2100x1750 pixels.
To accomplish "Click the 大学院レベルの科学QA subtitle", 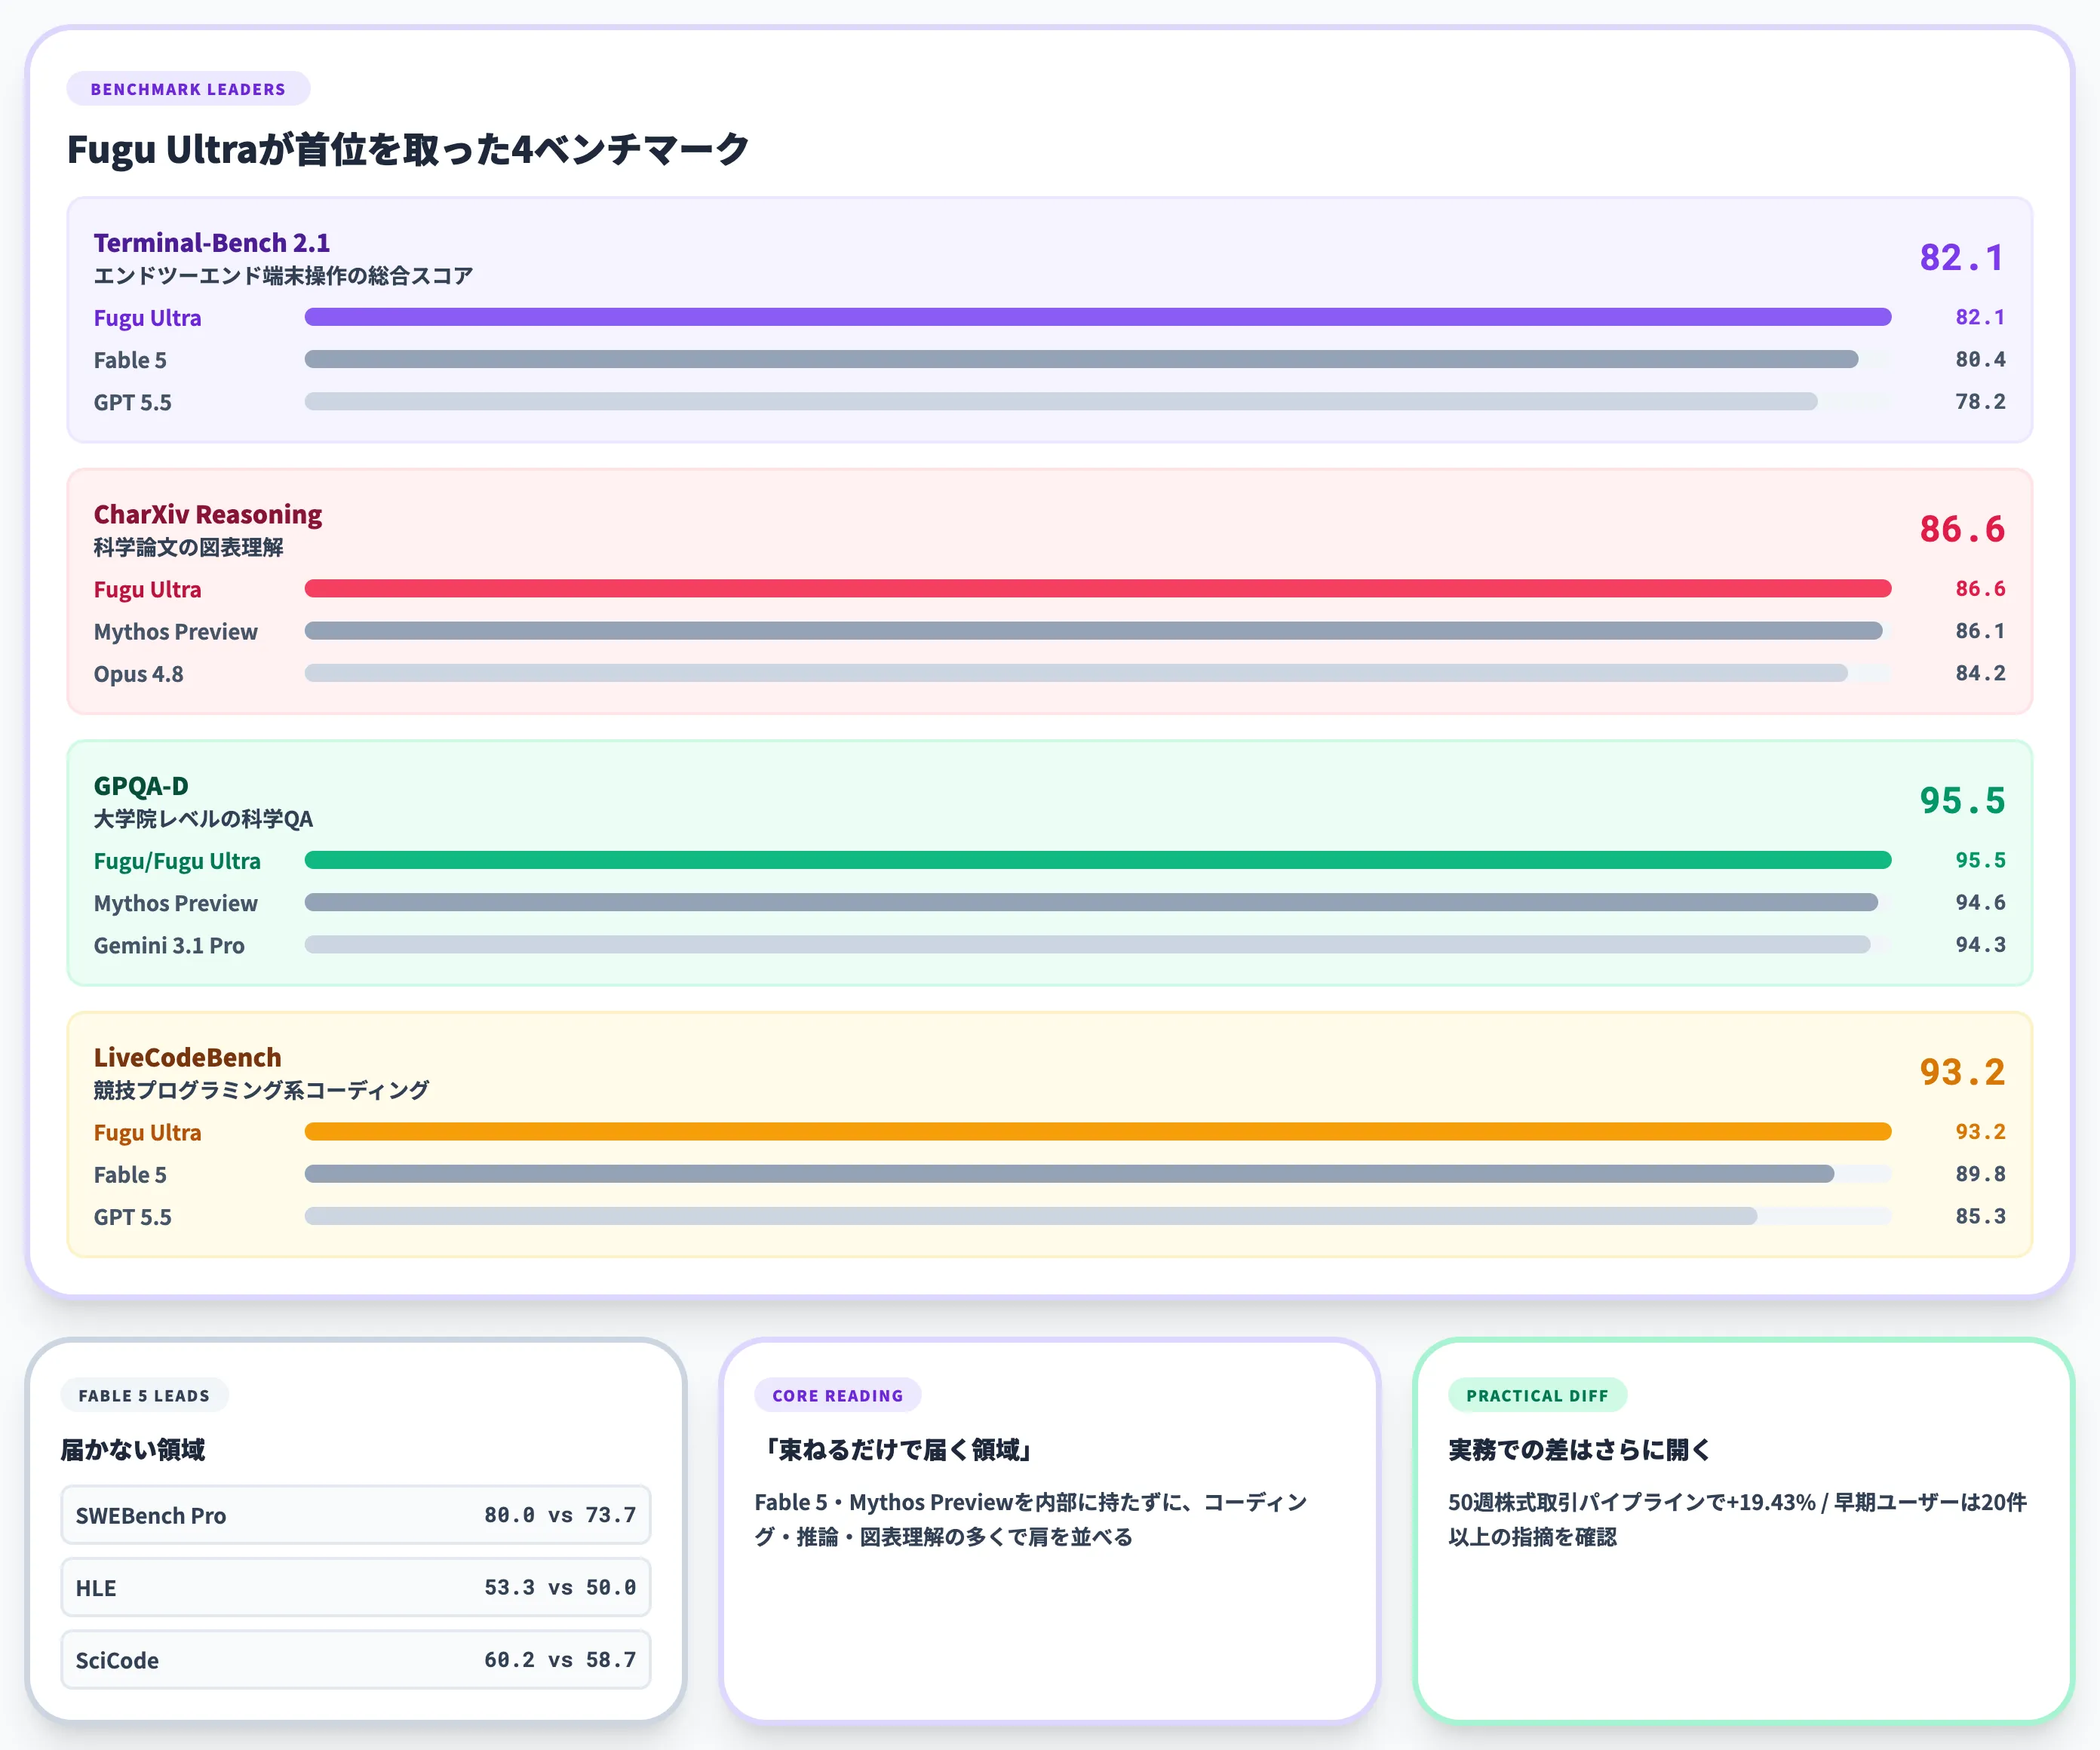I will tap(203, 819).
